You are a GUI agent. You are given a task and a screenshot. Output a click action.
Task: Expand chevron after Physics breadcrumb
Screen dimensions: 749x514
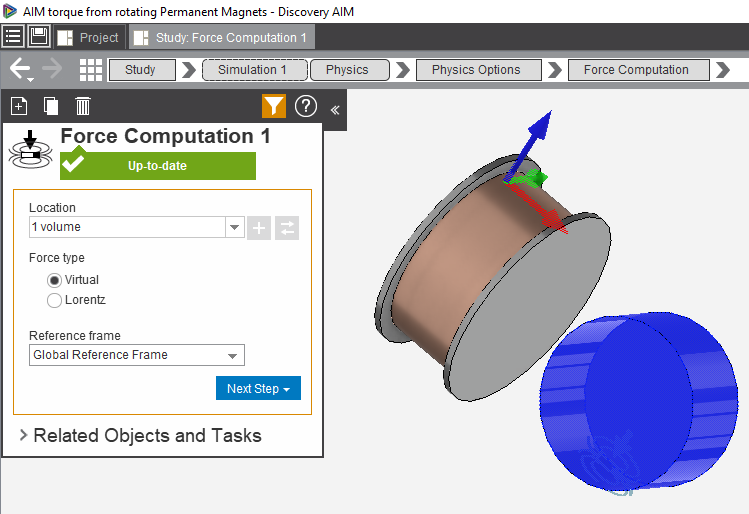[x=403, y=70]
